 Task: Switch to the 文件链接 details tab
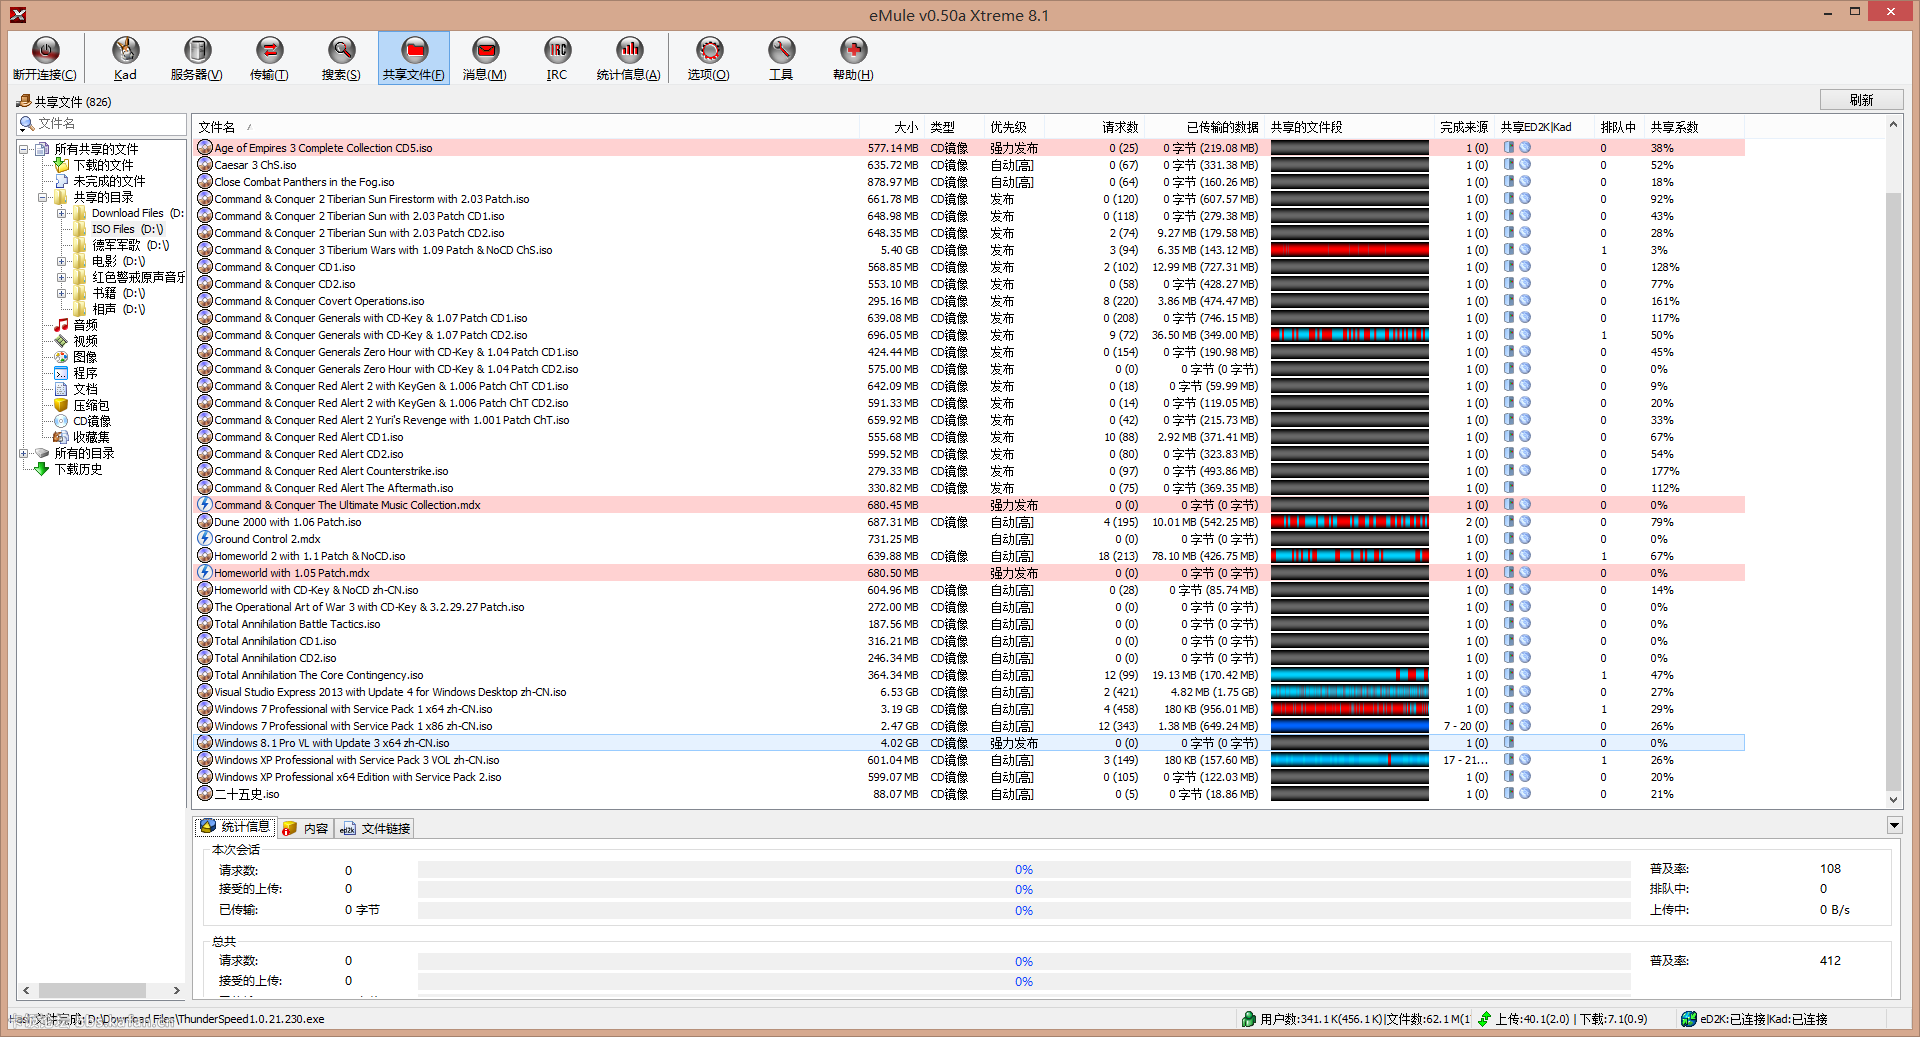(x=375, y=828)
